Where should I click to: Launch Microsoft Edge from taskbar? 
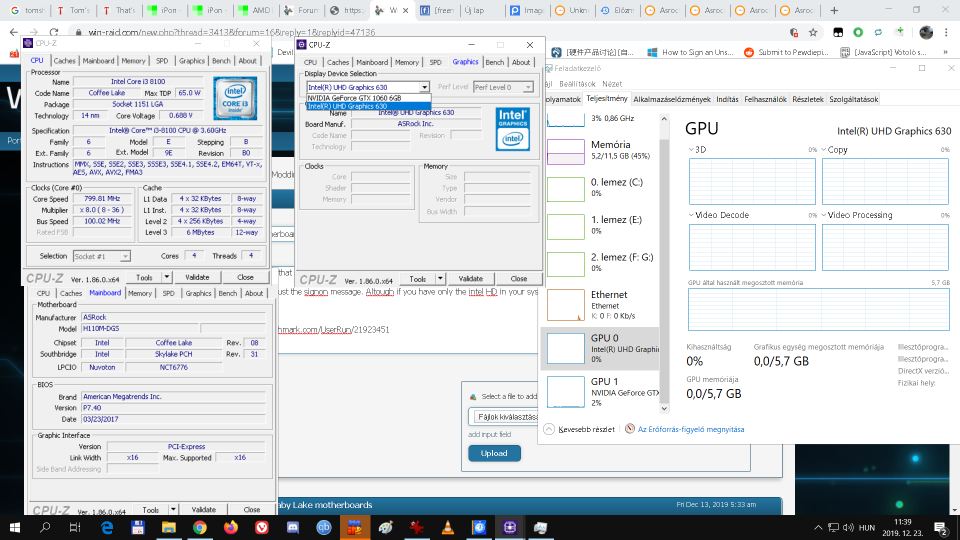click(107, 527)
